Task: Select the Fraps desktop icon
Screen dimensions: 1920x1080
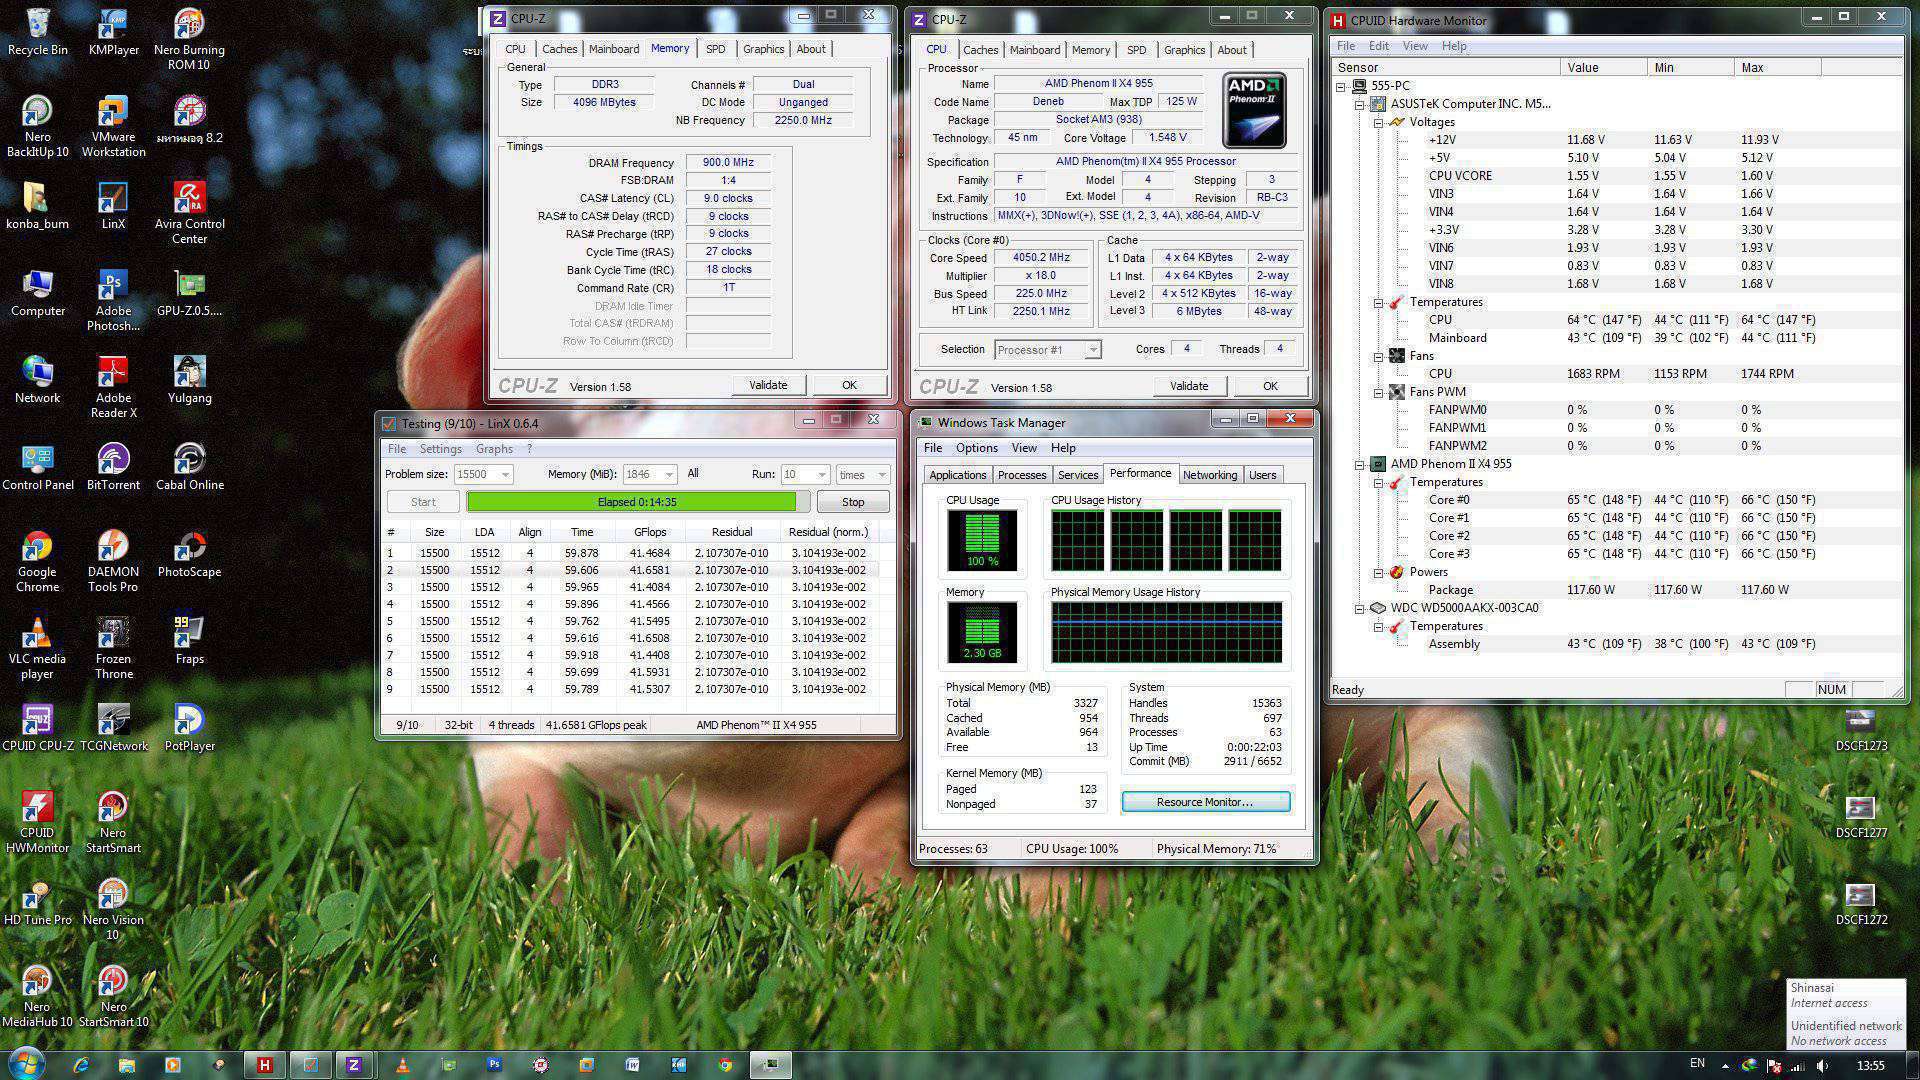Action: point(189,642)
